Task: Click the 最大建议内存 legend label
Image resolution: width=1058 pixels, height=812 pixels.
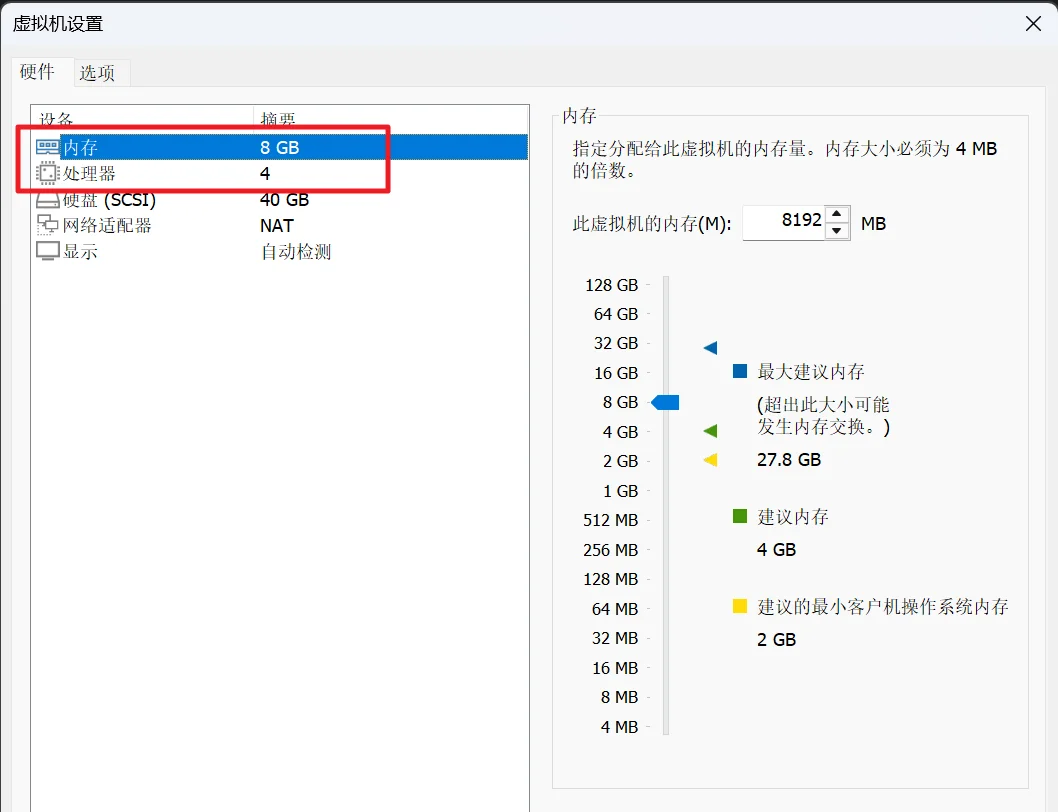Action: (x=810, y=371)
